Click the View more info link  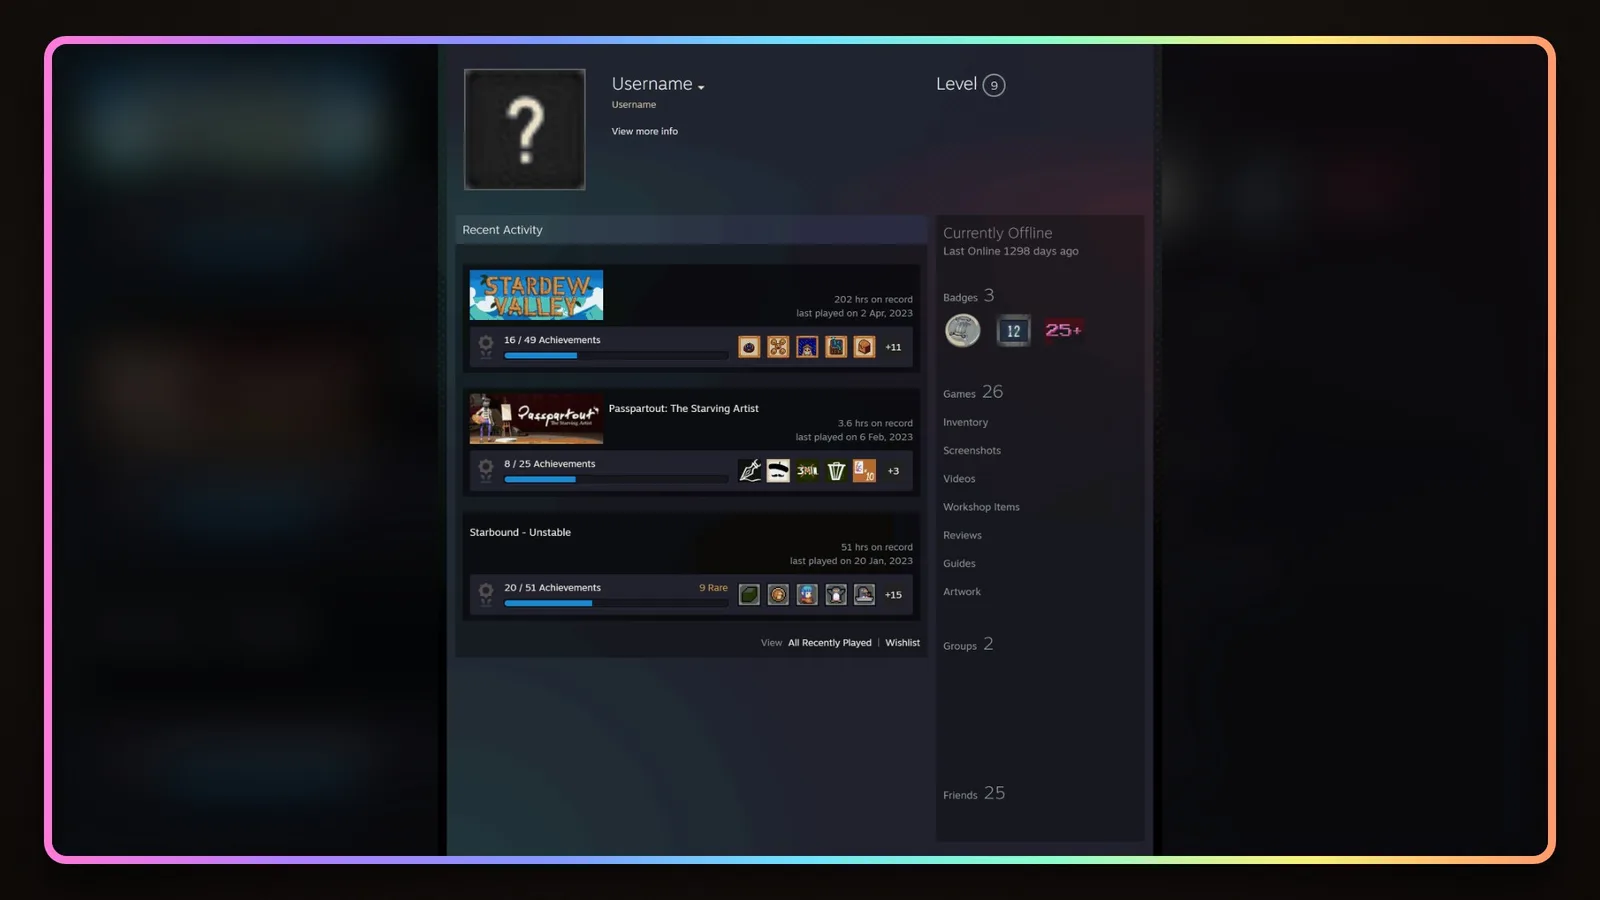pos(645,131)
